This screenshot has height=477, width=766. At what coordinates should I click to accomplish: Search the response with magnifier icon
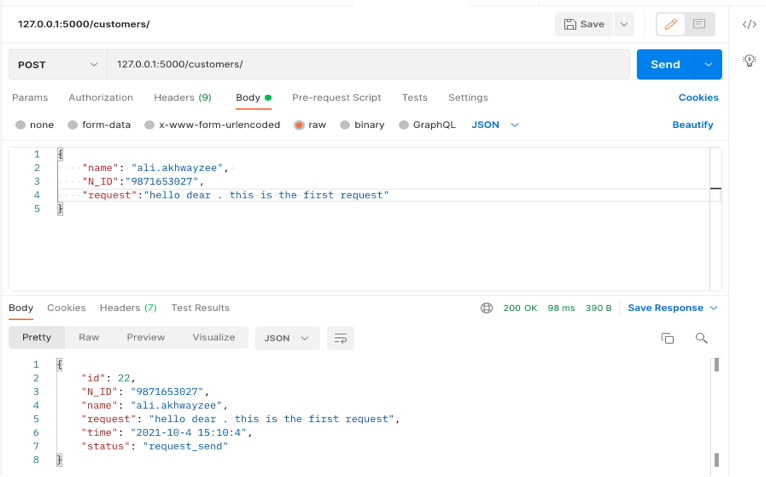[701, 338]
